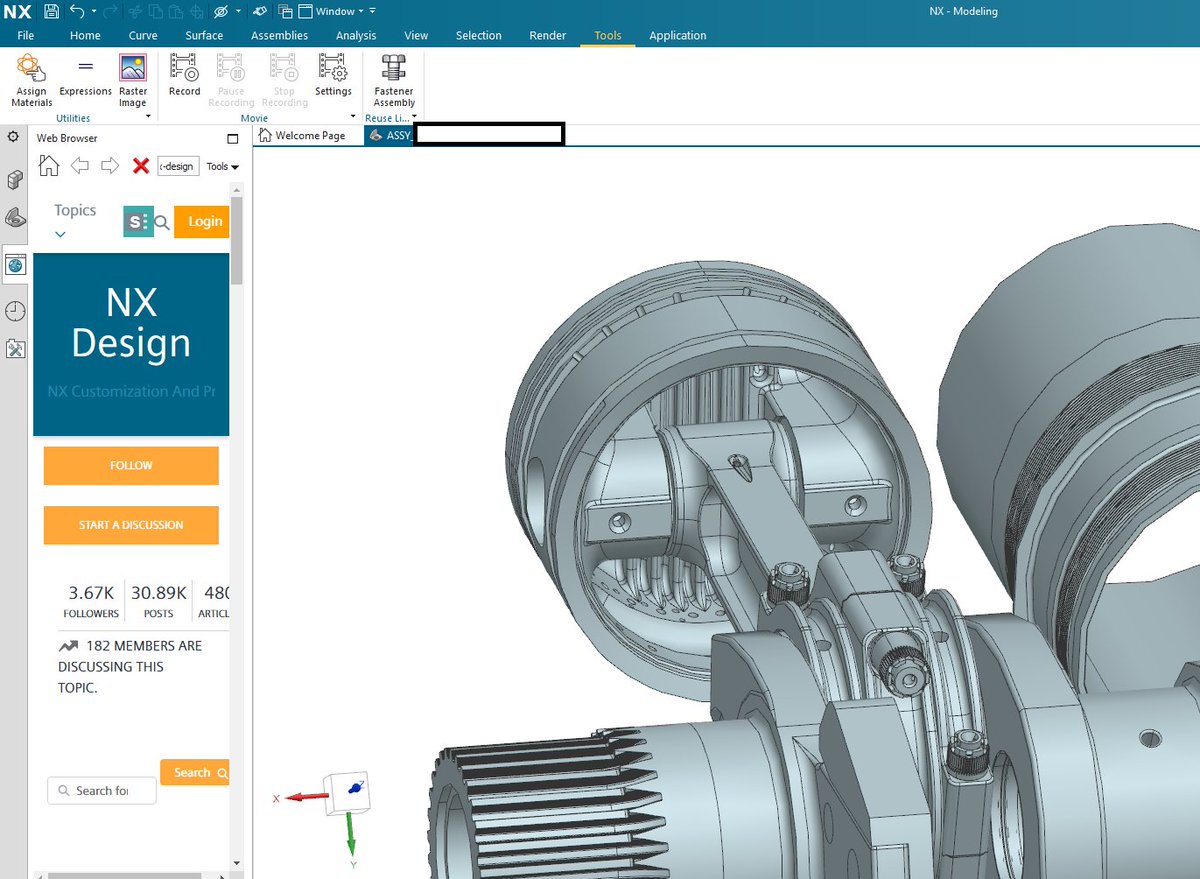This screenshot has height=879, width=1200.
Task: Click START A DISCUSSION button
Action: [x=131, y=525]
